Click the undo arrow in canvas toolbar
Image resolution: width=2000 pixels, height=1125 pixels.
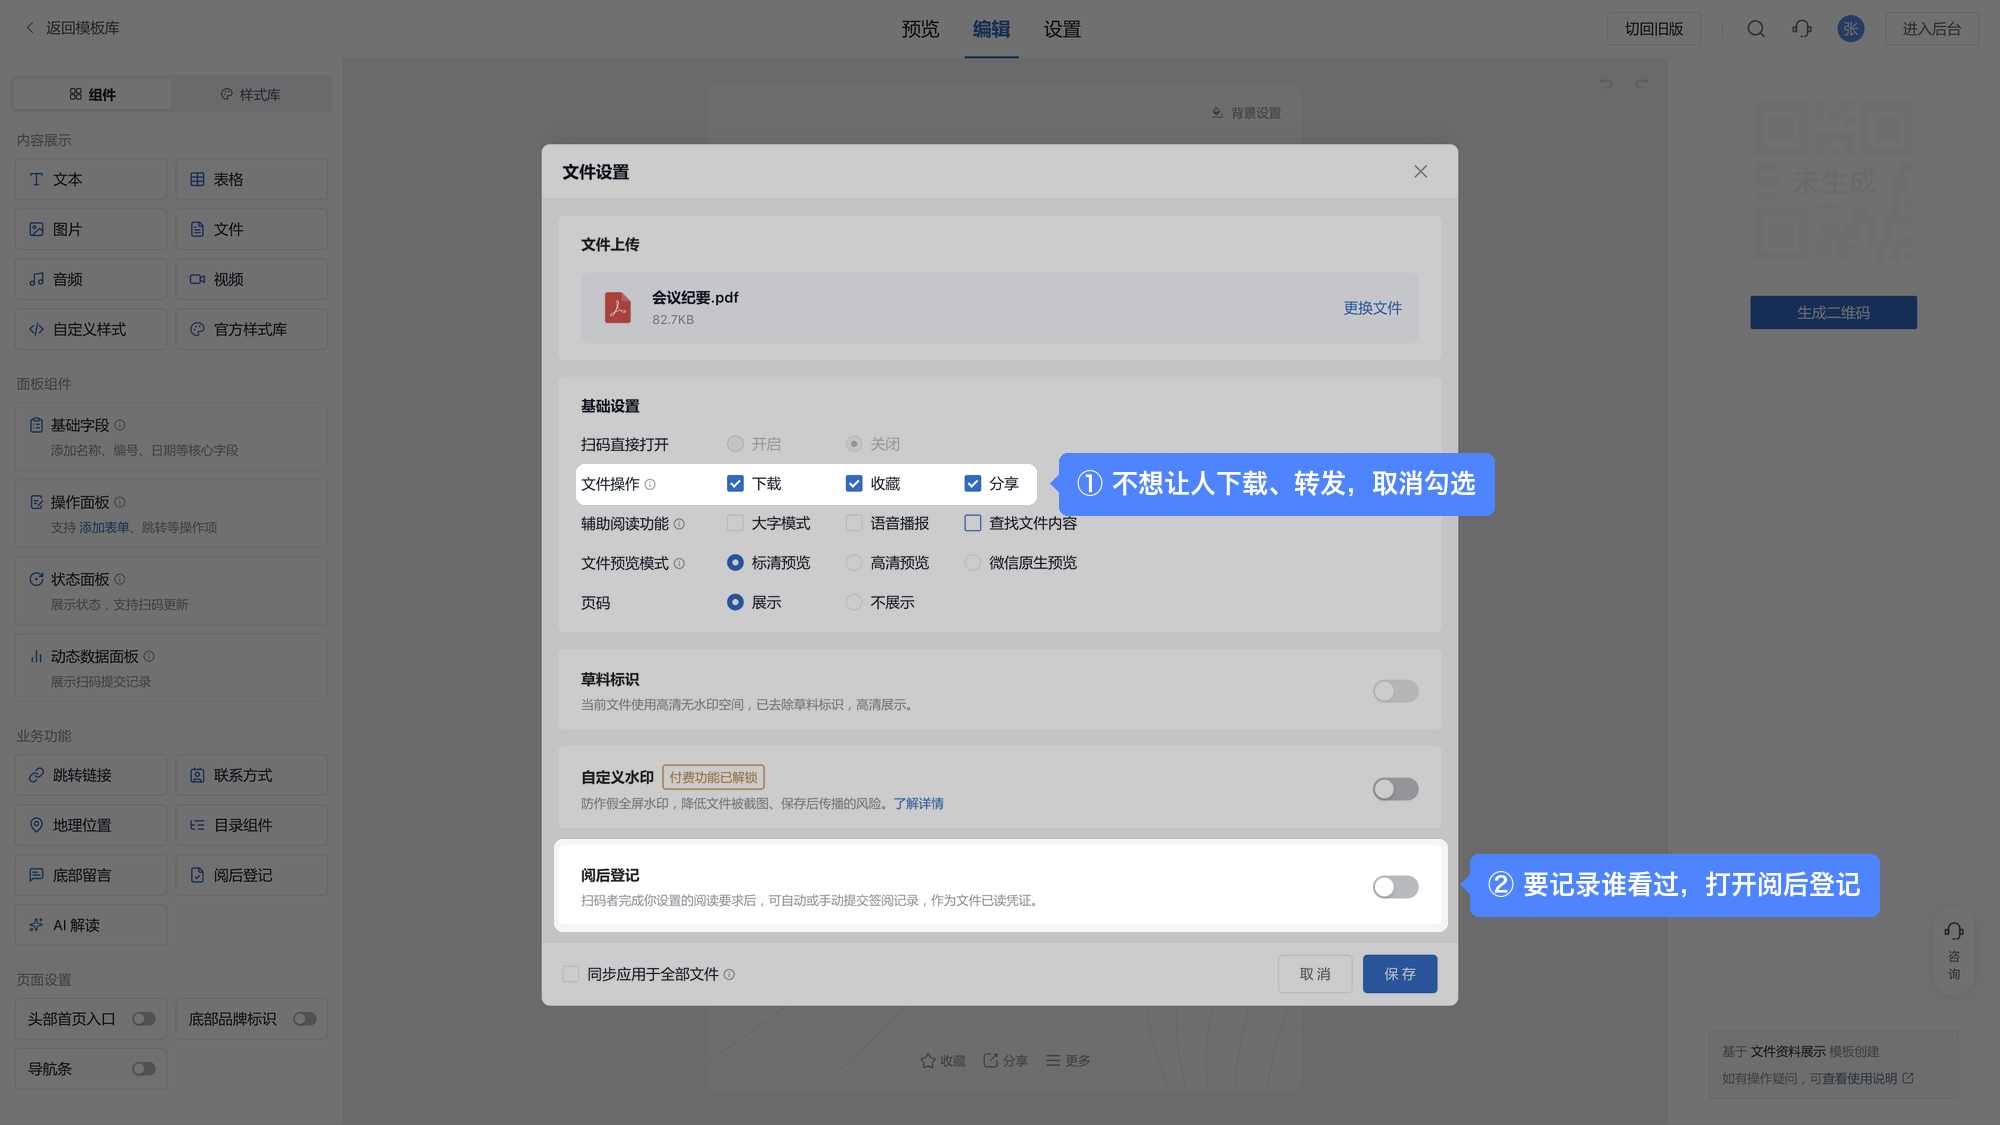[1606, 83]
